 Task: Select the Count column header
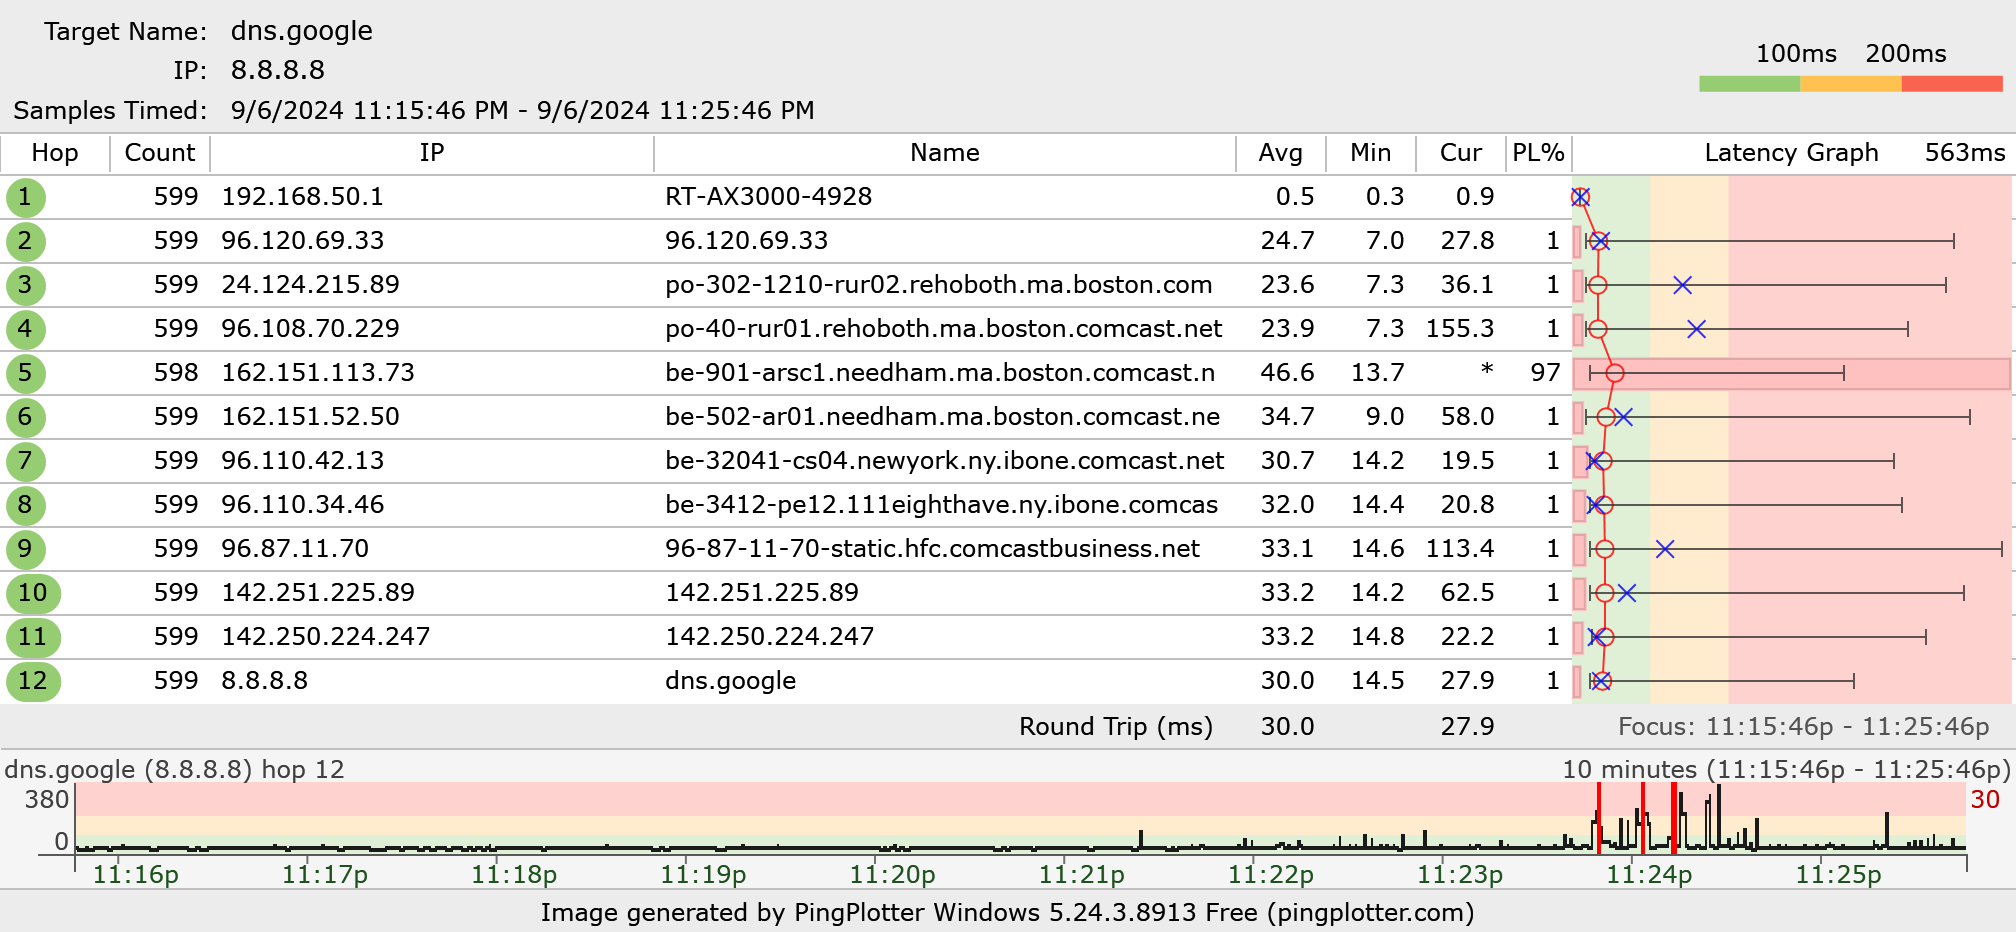click(160, 153)
